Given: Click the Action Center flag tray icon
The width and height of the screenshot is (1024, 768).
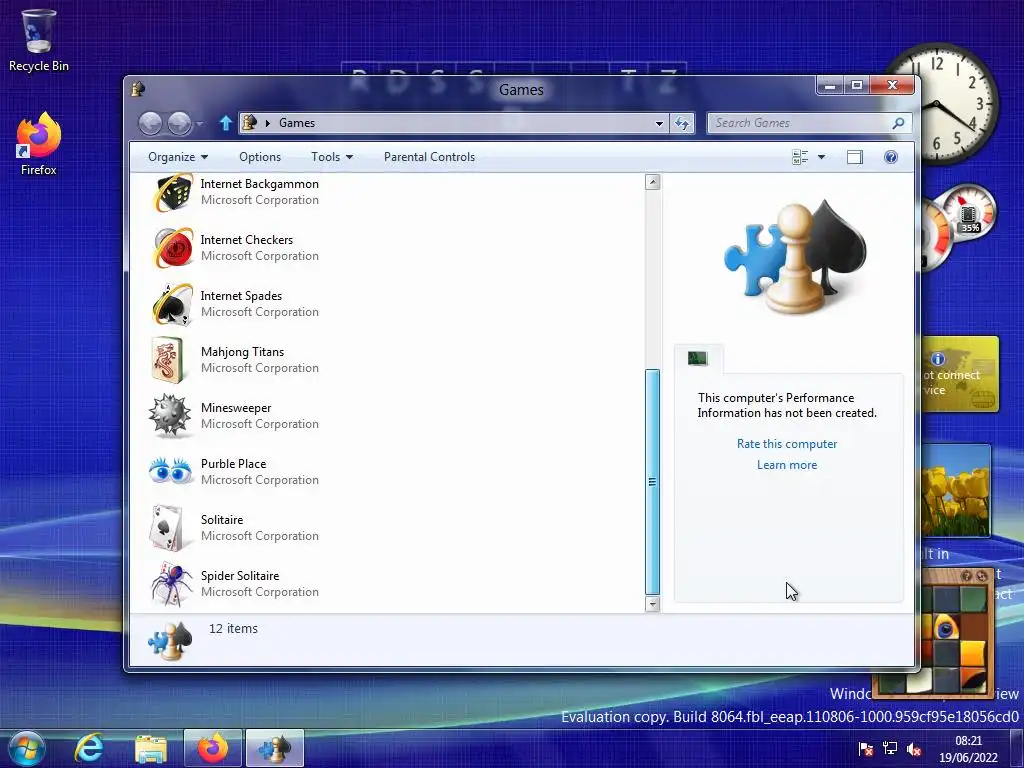Looking at the screenshot, I should [x=866, y=748].
